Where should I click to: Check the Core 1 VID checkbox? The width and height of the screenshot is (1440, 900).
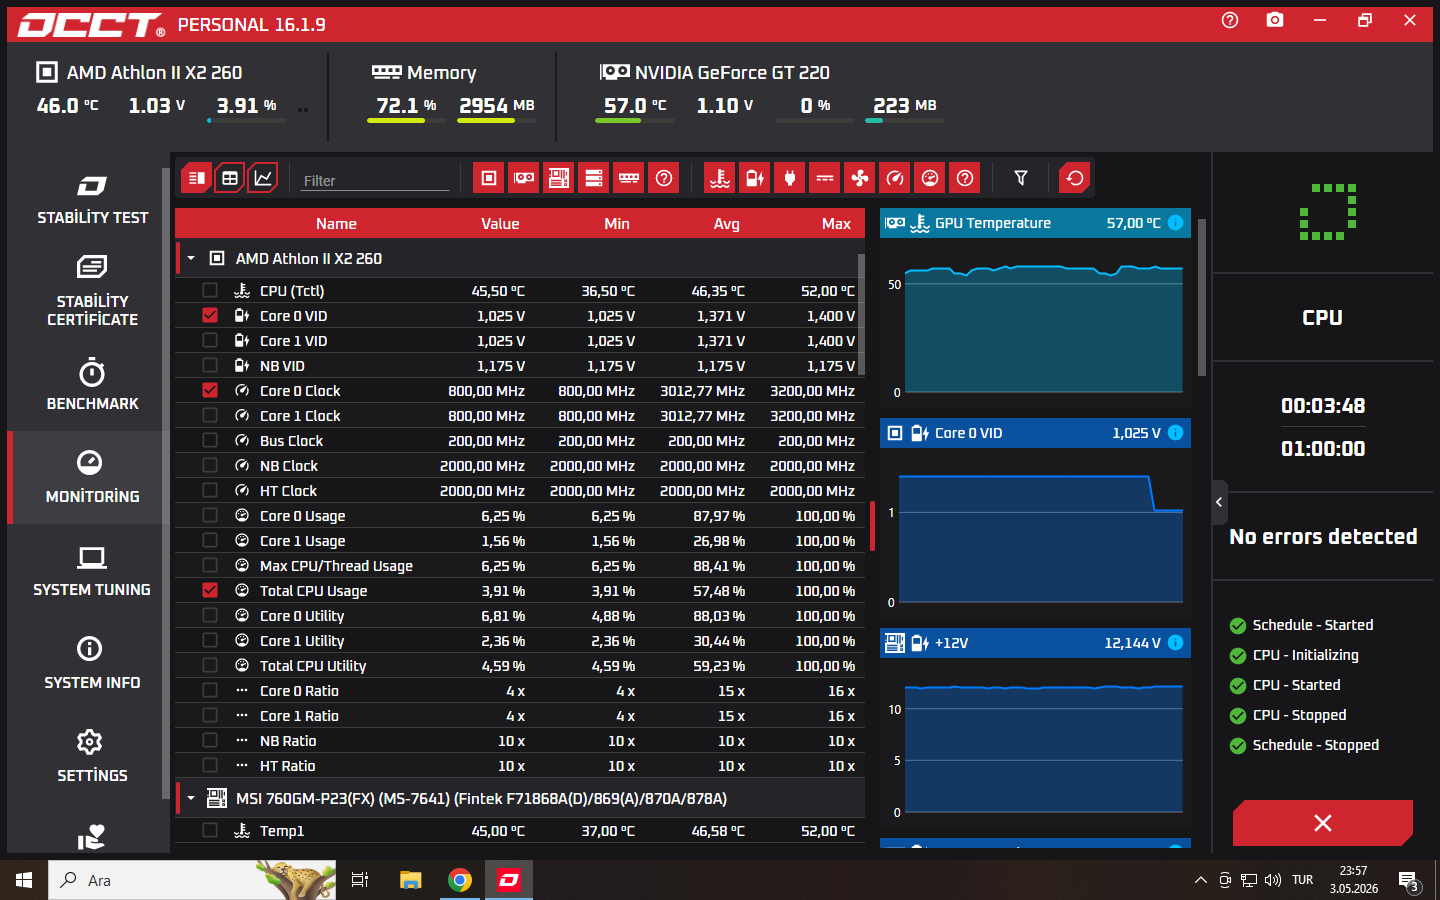(x=210, y=341)
